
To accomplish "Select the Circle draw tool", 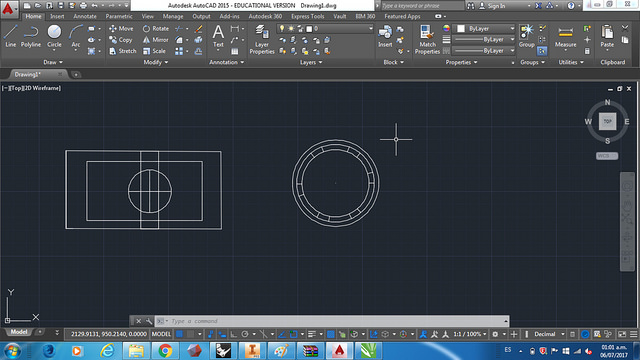I will click(x=54, y=36).
